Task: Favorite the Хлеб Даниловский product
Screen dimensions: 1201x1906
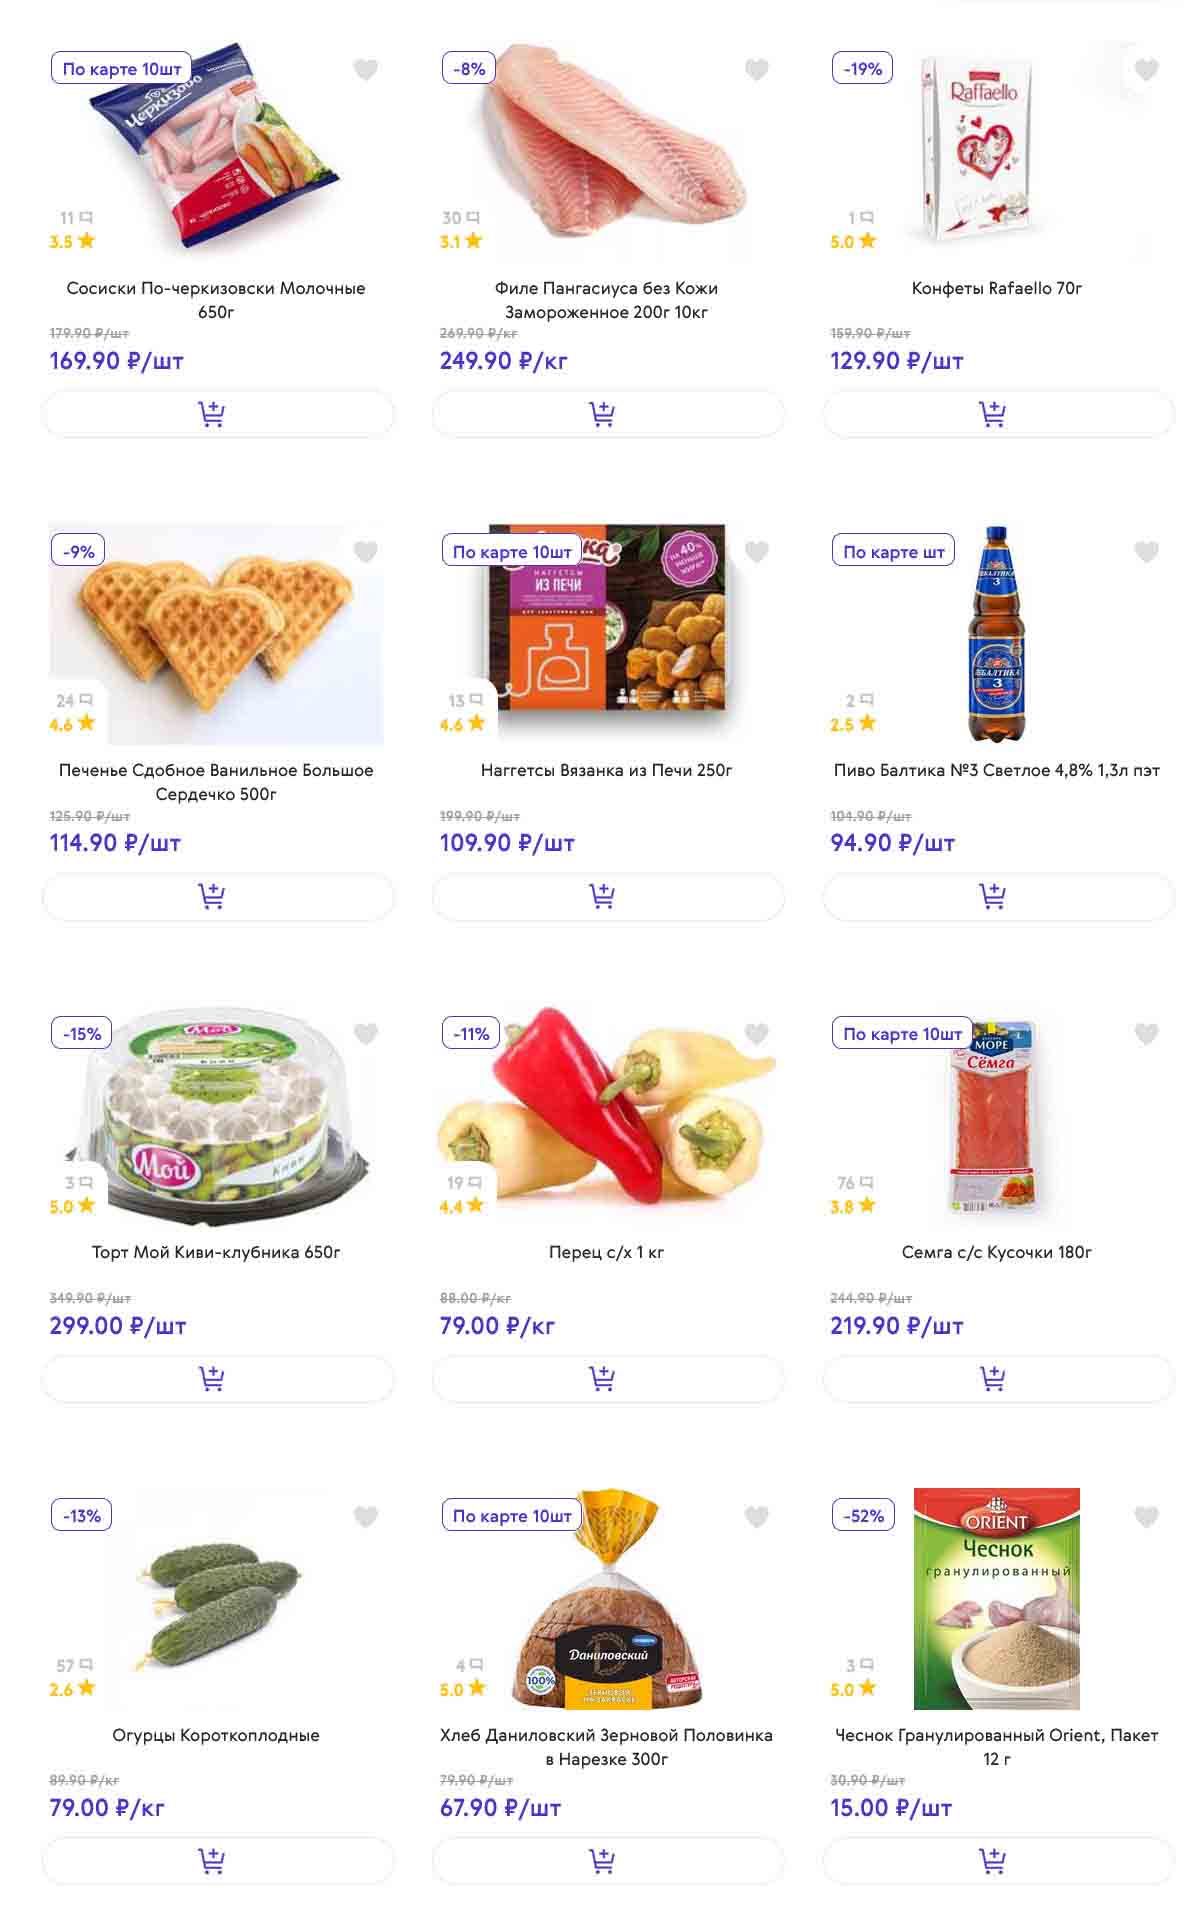Action: (x=757, y=1517)
